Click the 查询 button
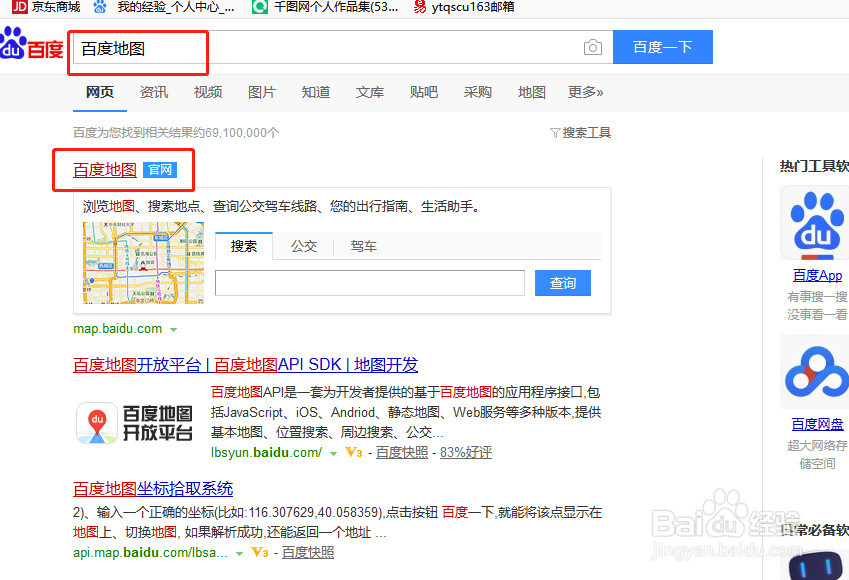Viewport: 849px width, 580px height. point(563,283)
